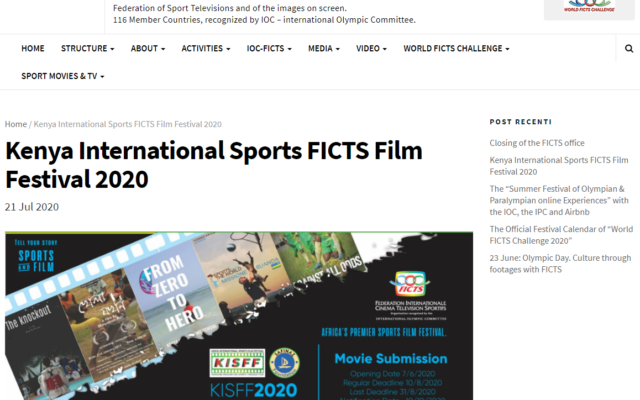Open the SPORT MOVIES & TV dropdown
The height and width of the screenshot is (400, 640).
(x=62, y=76)
